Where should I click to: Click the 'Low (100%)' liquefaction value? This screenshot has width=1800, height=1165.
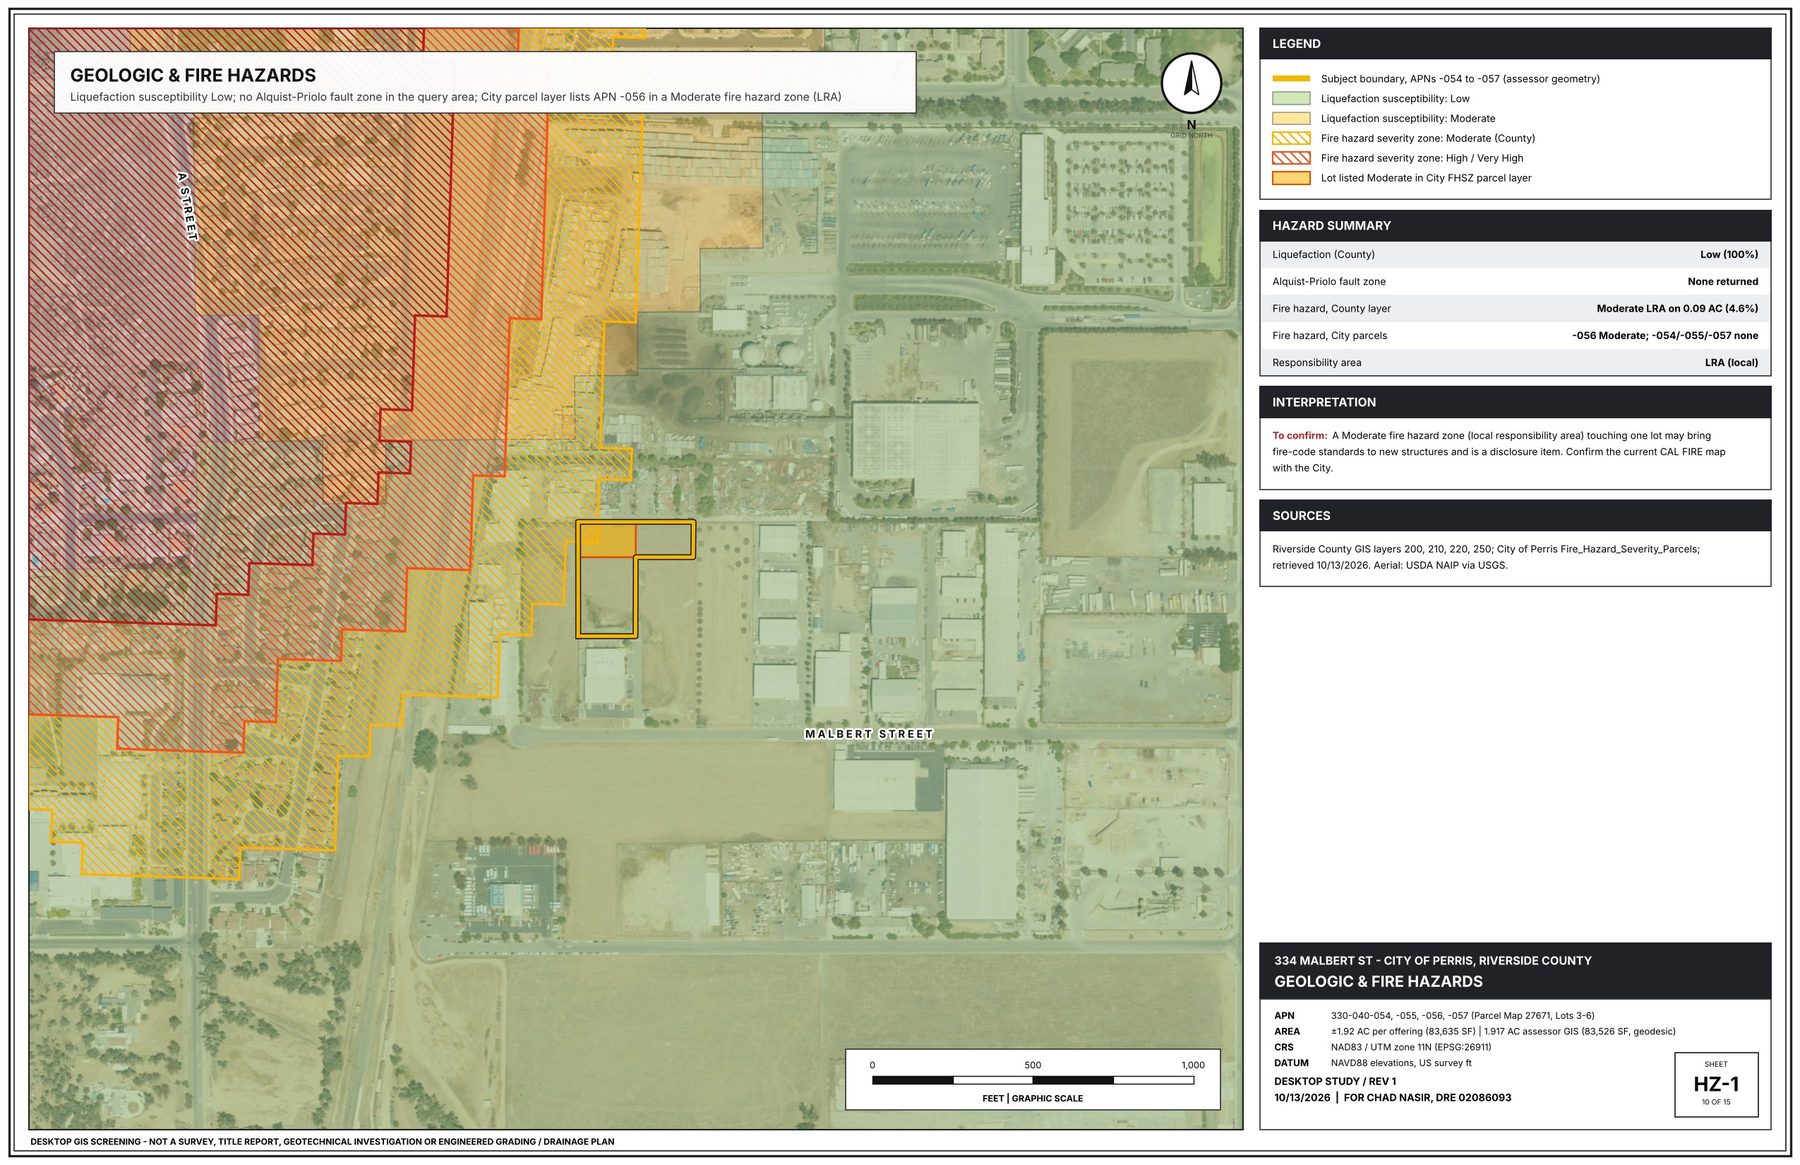click(1729, 255)
